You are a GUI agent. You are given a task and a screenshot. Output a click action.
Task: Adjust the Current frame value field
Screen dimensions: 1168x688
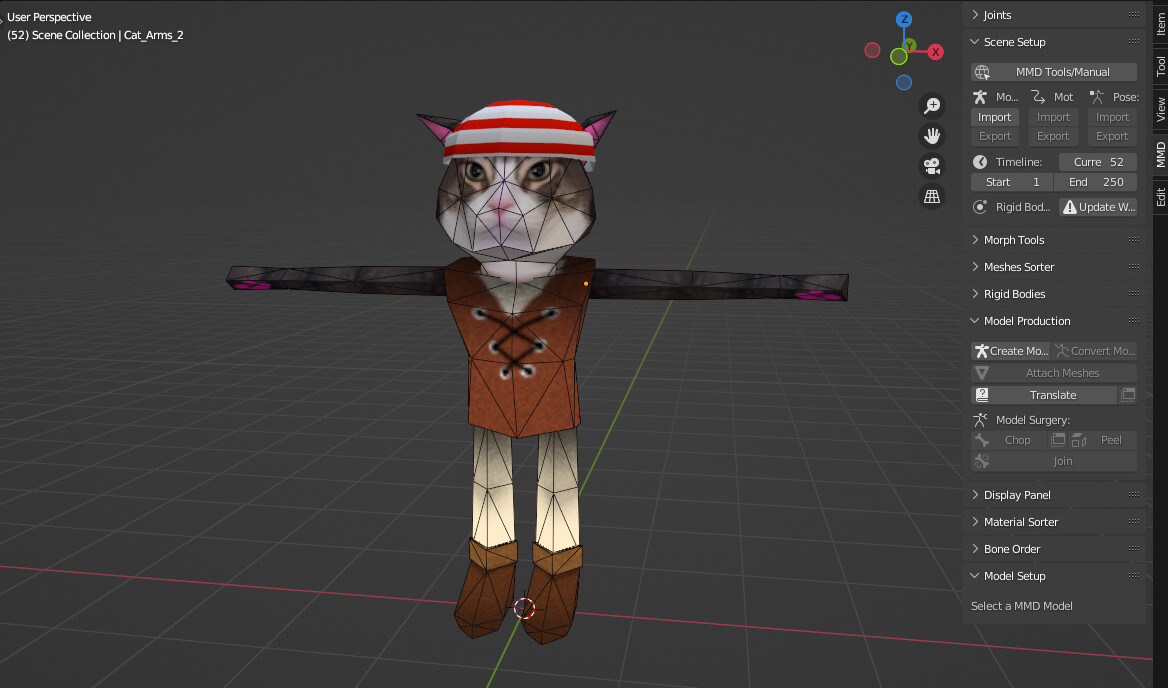1097,161
